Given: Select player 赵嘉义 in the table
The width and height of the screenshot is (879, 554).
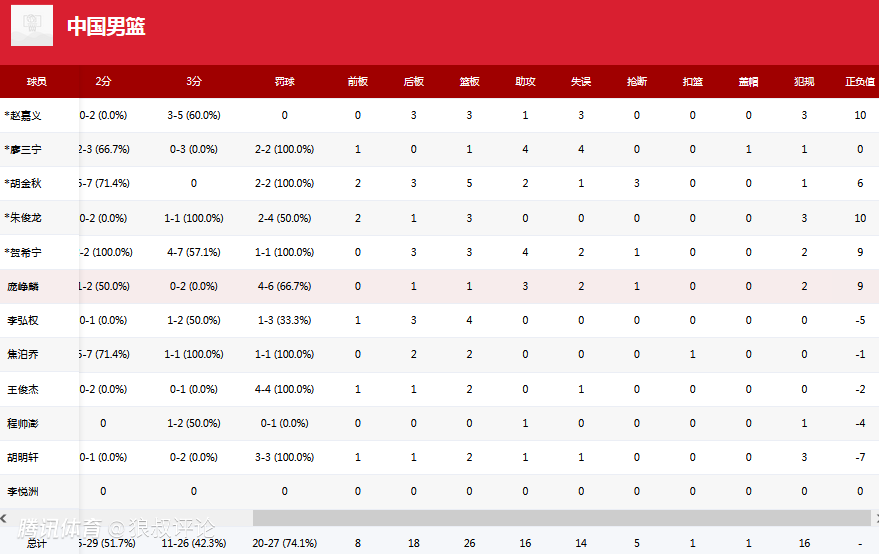Looking at the screenshot, I should click(23, 116).
